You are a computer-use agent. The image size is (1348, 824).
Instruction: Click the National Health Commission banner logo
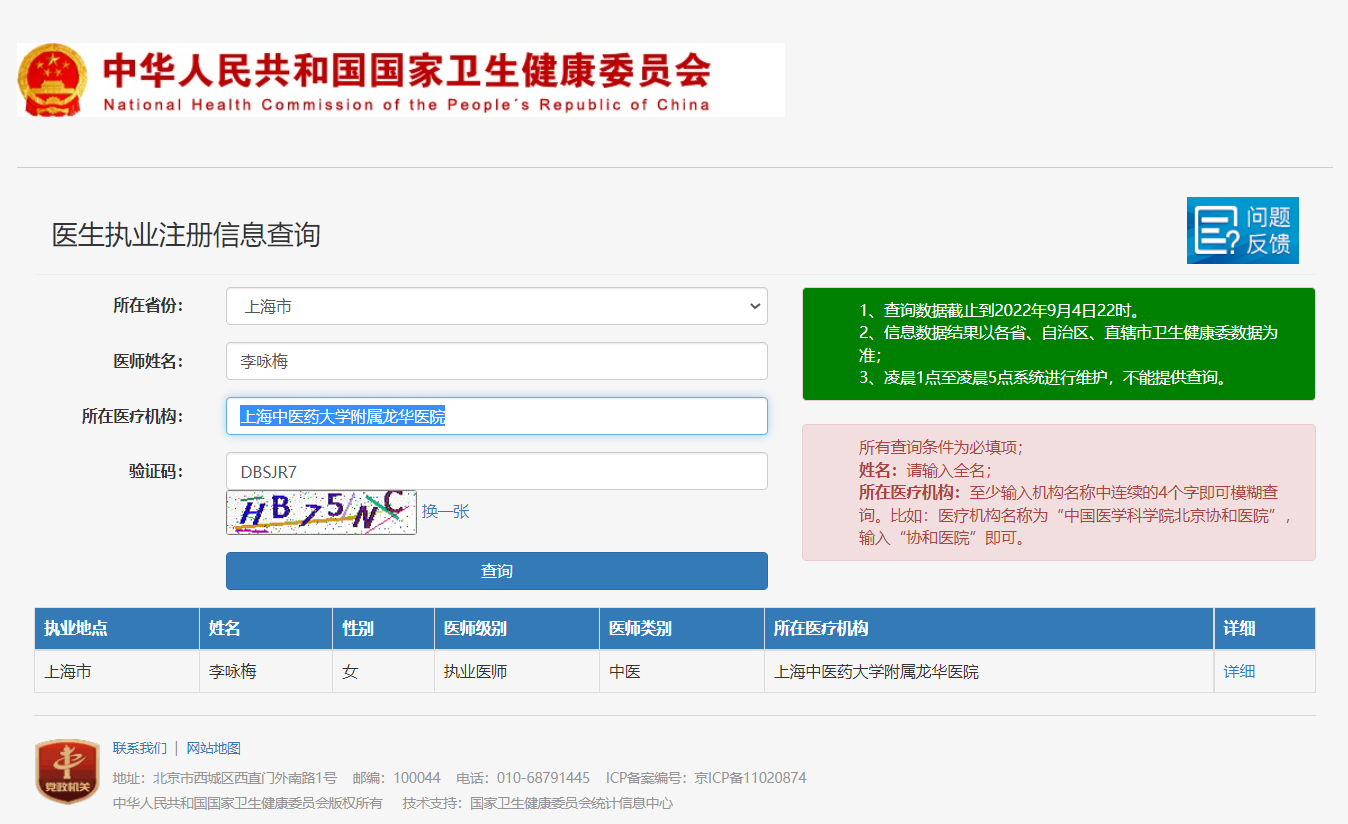401,80
